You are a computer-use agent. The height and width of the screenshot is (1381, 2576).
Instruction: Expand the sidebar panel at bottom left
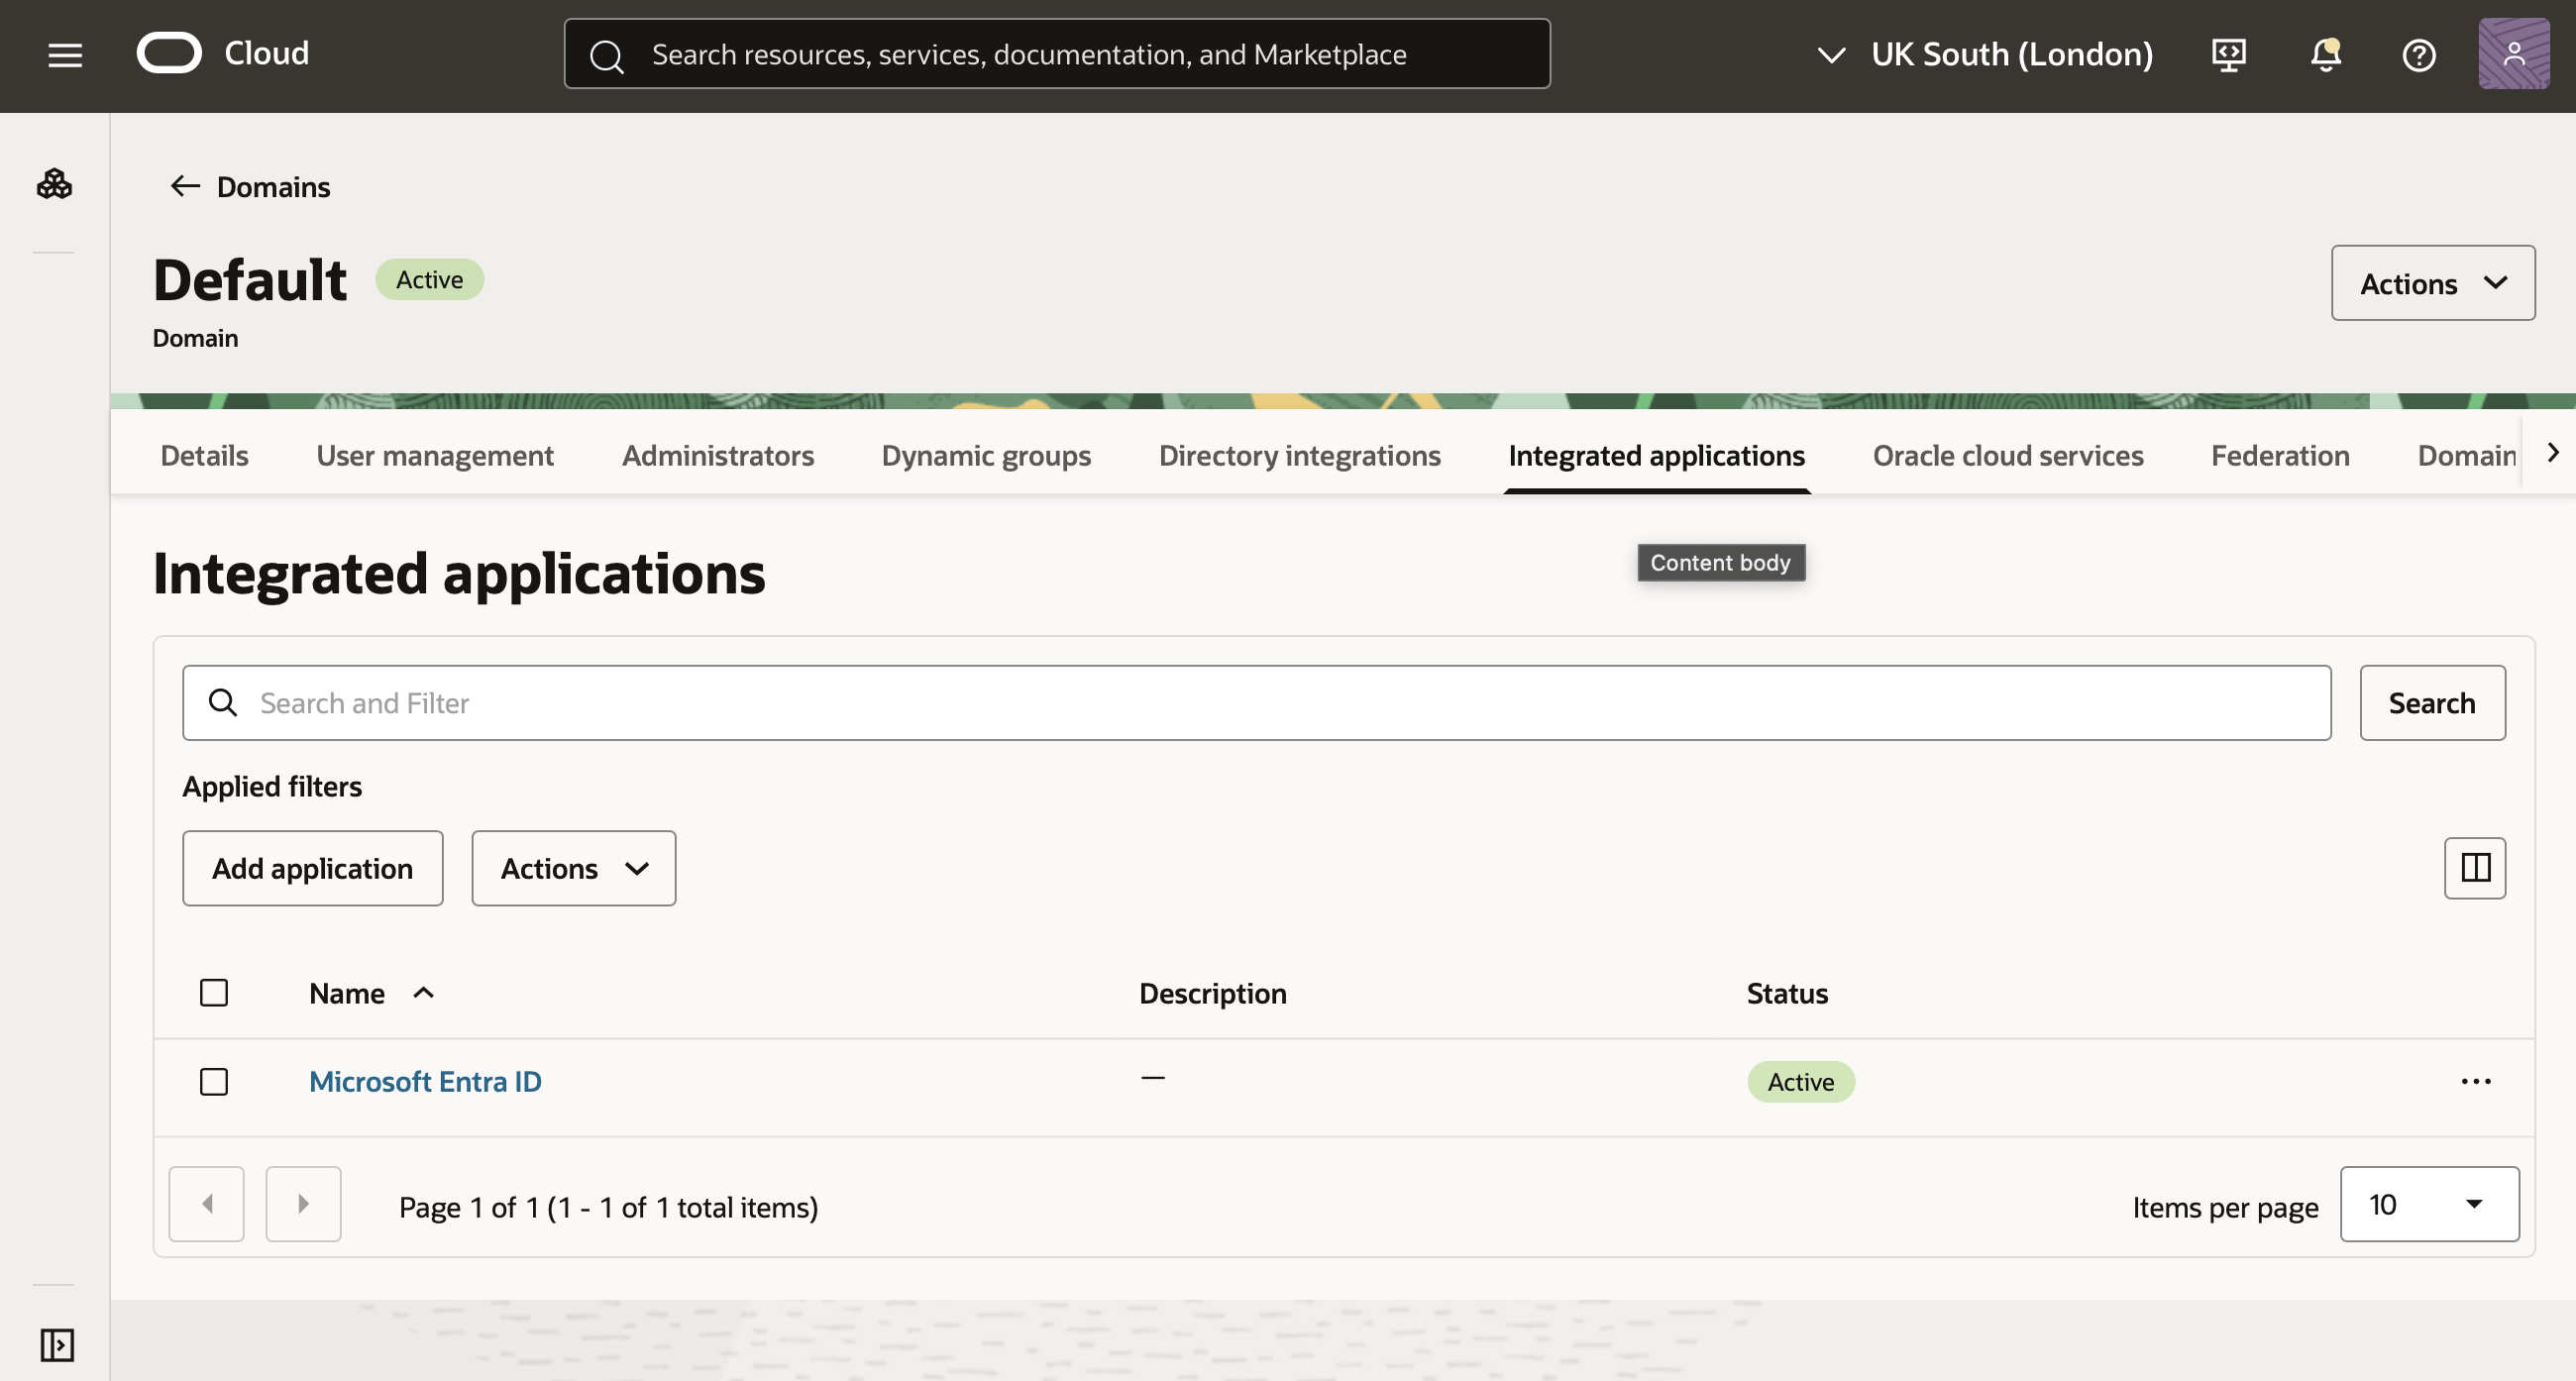pyautogui.click(x=57, y=1344)
